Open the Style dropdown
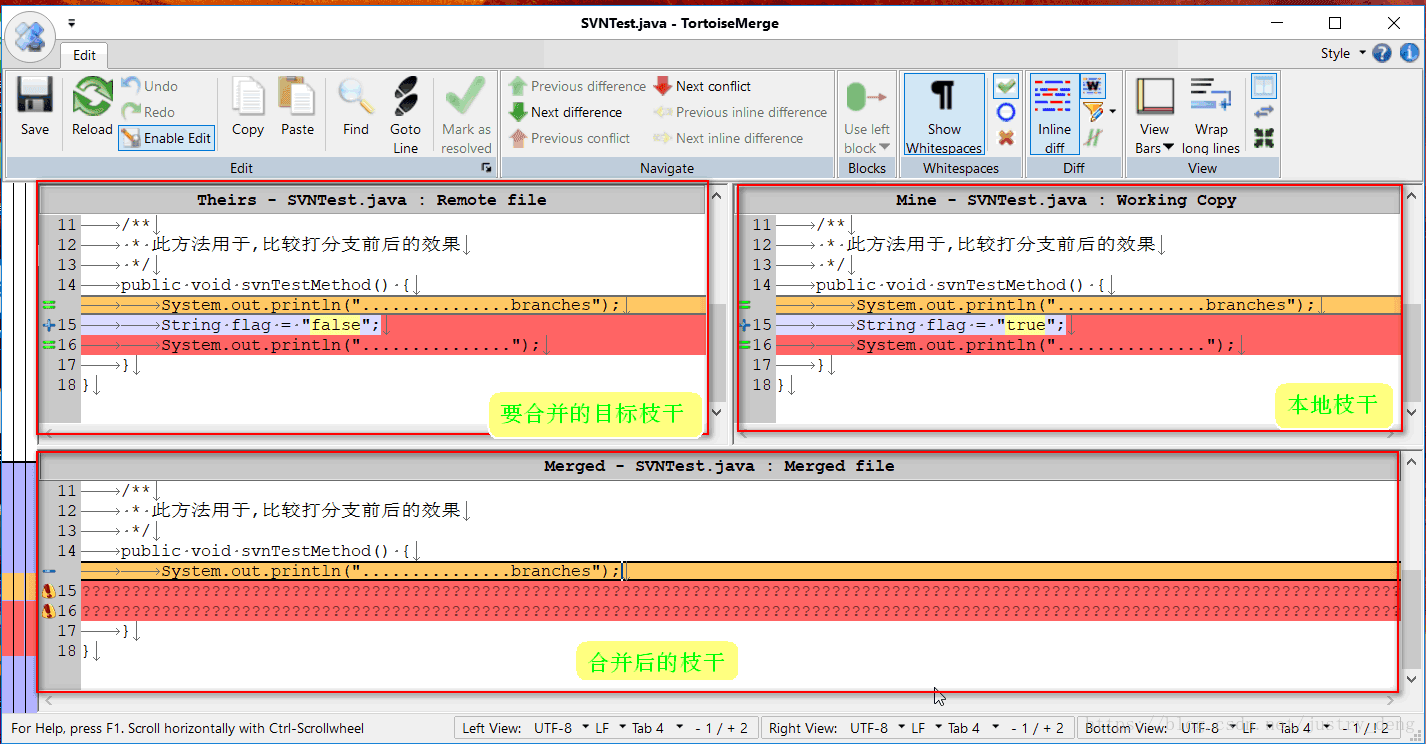The image size is (1426, 744). pyautogui.click(x=1342, y=53)
